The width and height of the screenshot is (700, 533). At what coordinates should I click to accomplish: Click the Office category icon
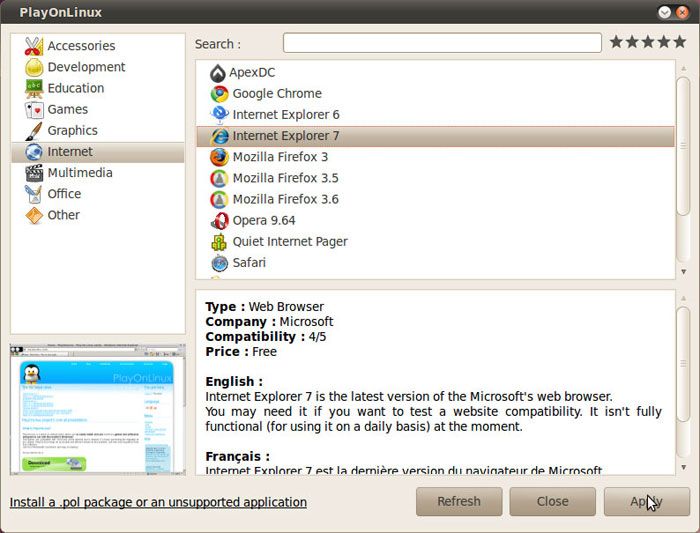(34, 194)
